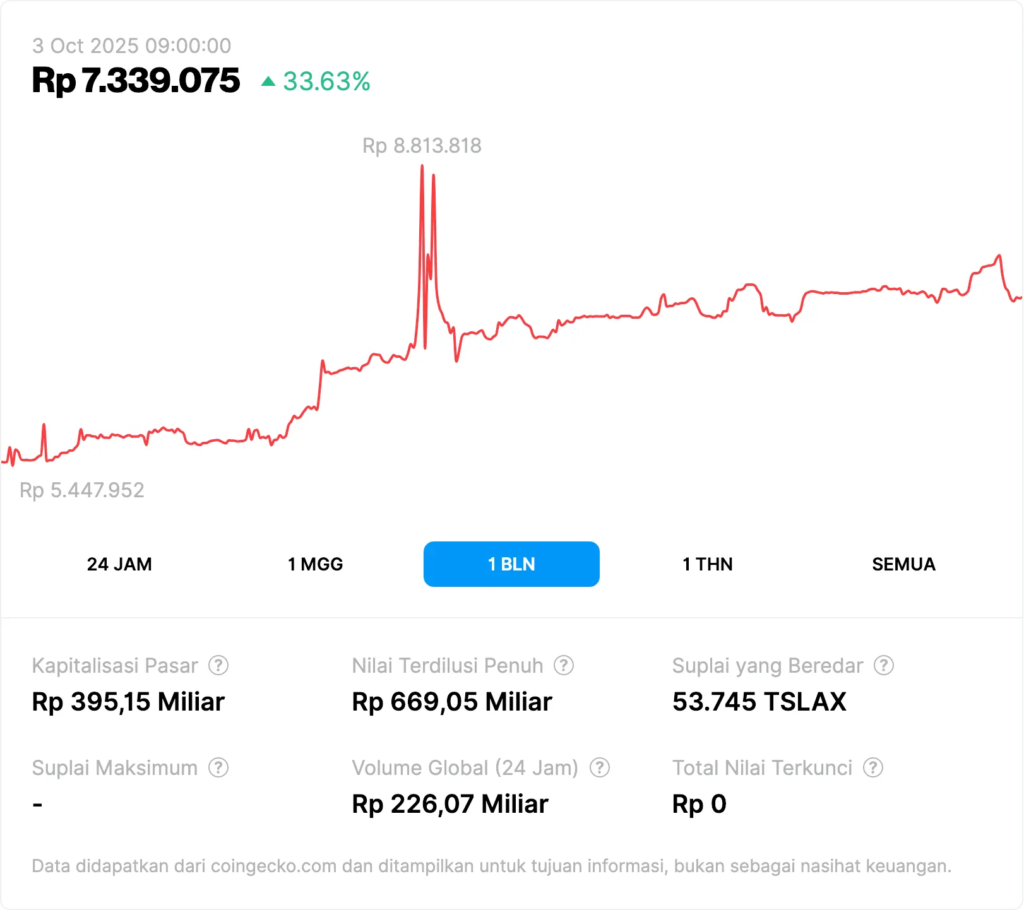Show SEMUA time price history
The image size is (1024, 910).
click(x=903, y=564)
